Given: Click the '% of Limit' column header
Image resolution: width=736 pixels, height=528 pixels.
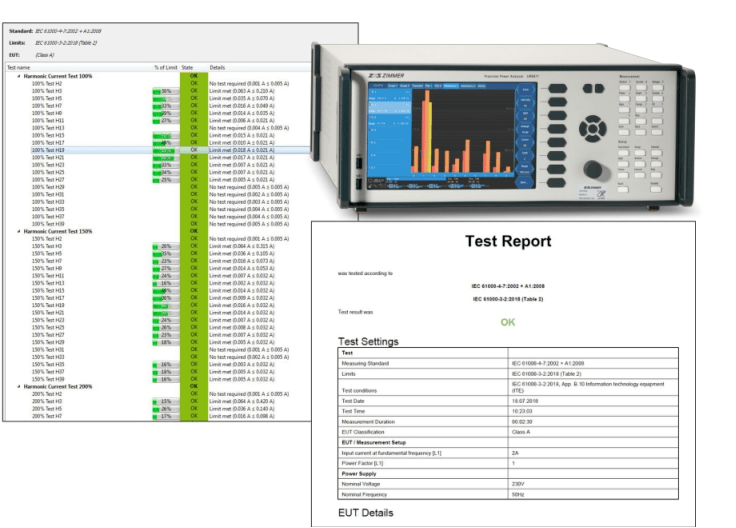Looking at the screenshot, I should (165, 67).
